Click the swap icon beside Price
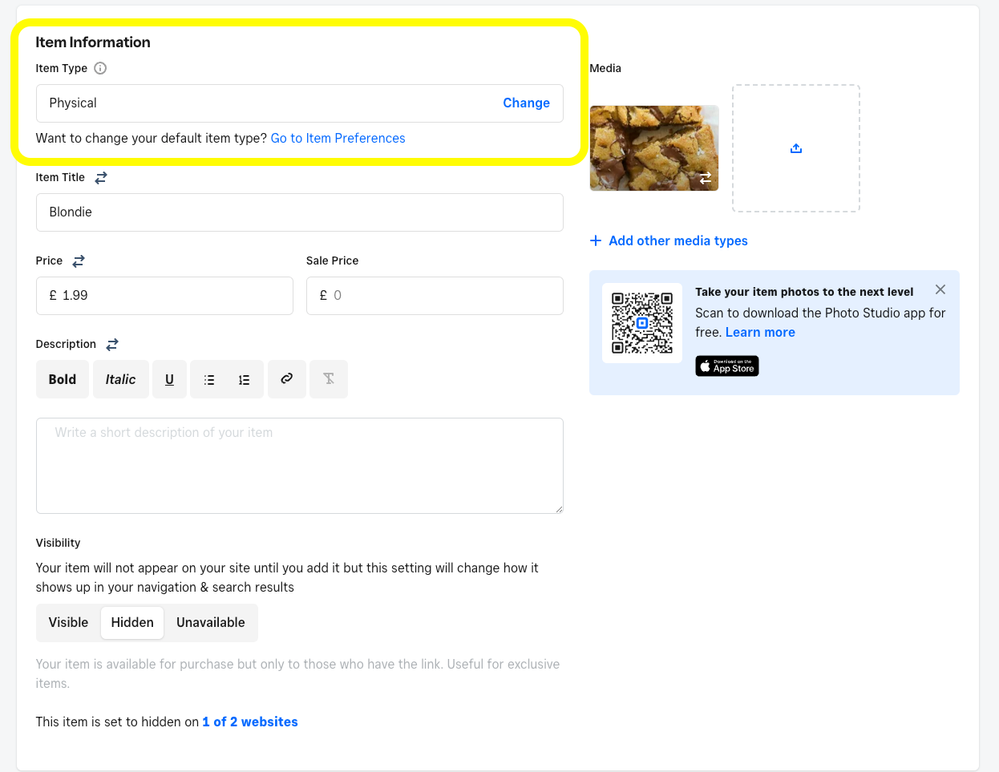 click(x=79, y=261)
